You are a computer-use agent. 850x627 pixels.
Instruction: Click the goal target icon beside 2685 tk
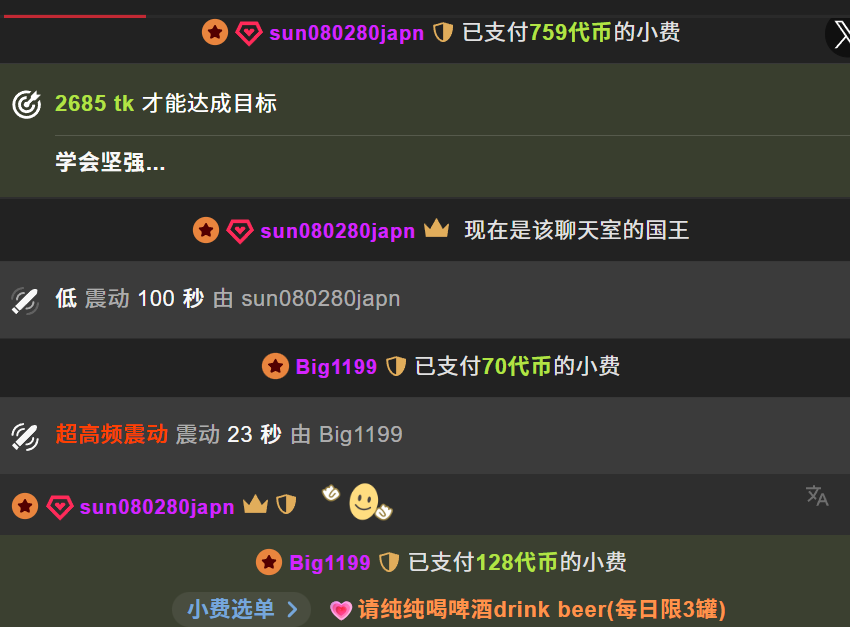point(27,104)
